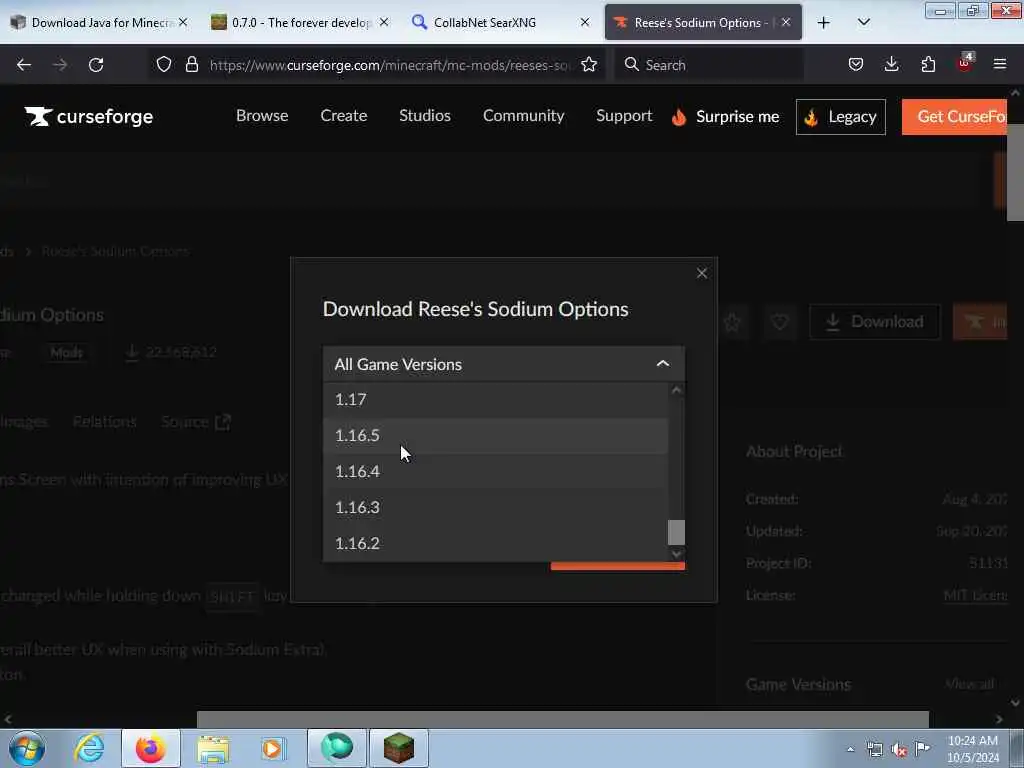This screenshot has height=768, width=1024.
Task: Click the dropdown list scroll-down arrow
Action: coord(676,554)
